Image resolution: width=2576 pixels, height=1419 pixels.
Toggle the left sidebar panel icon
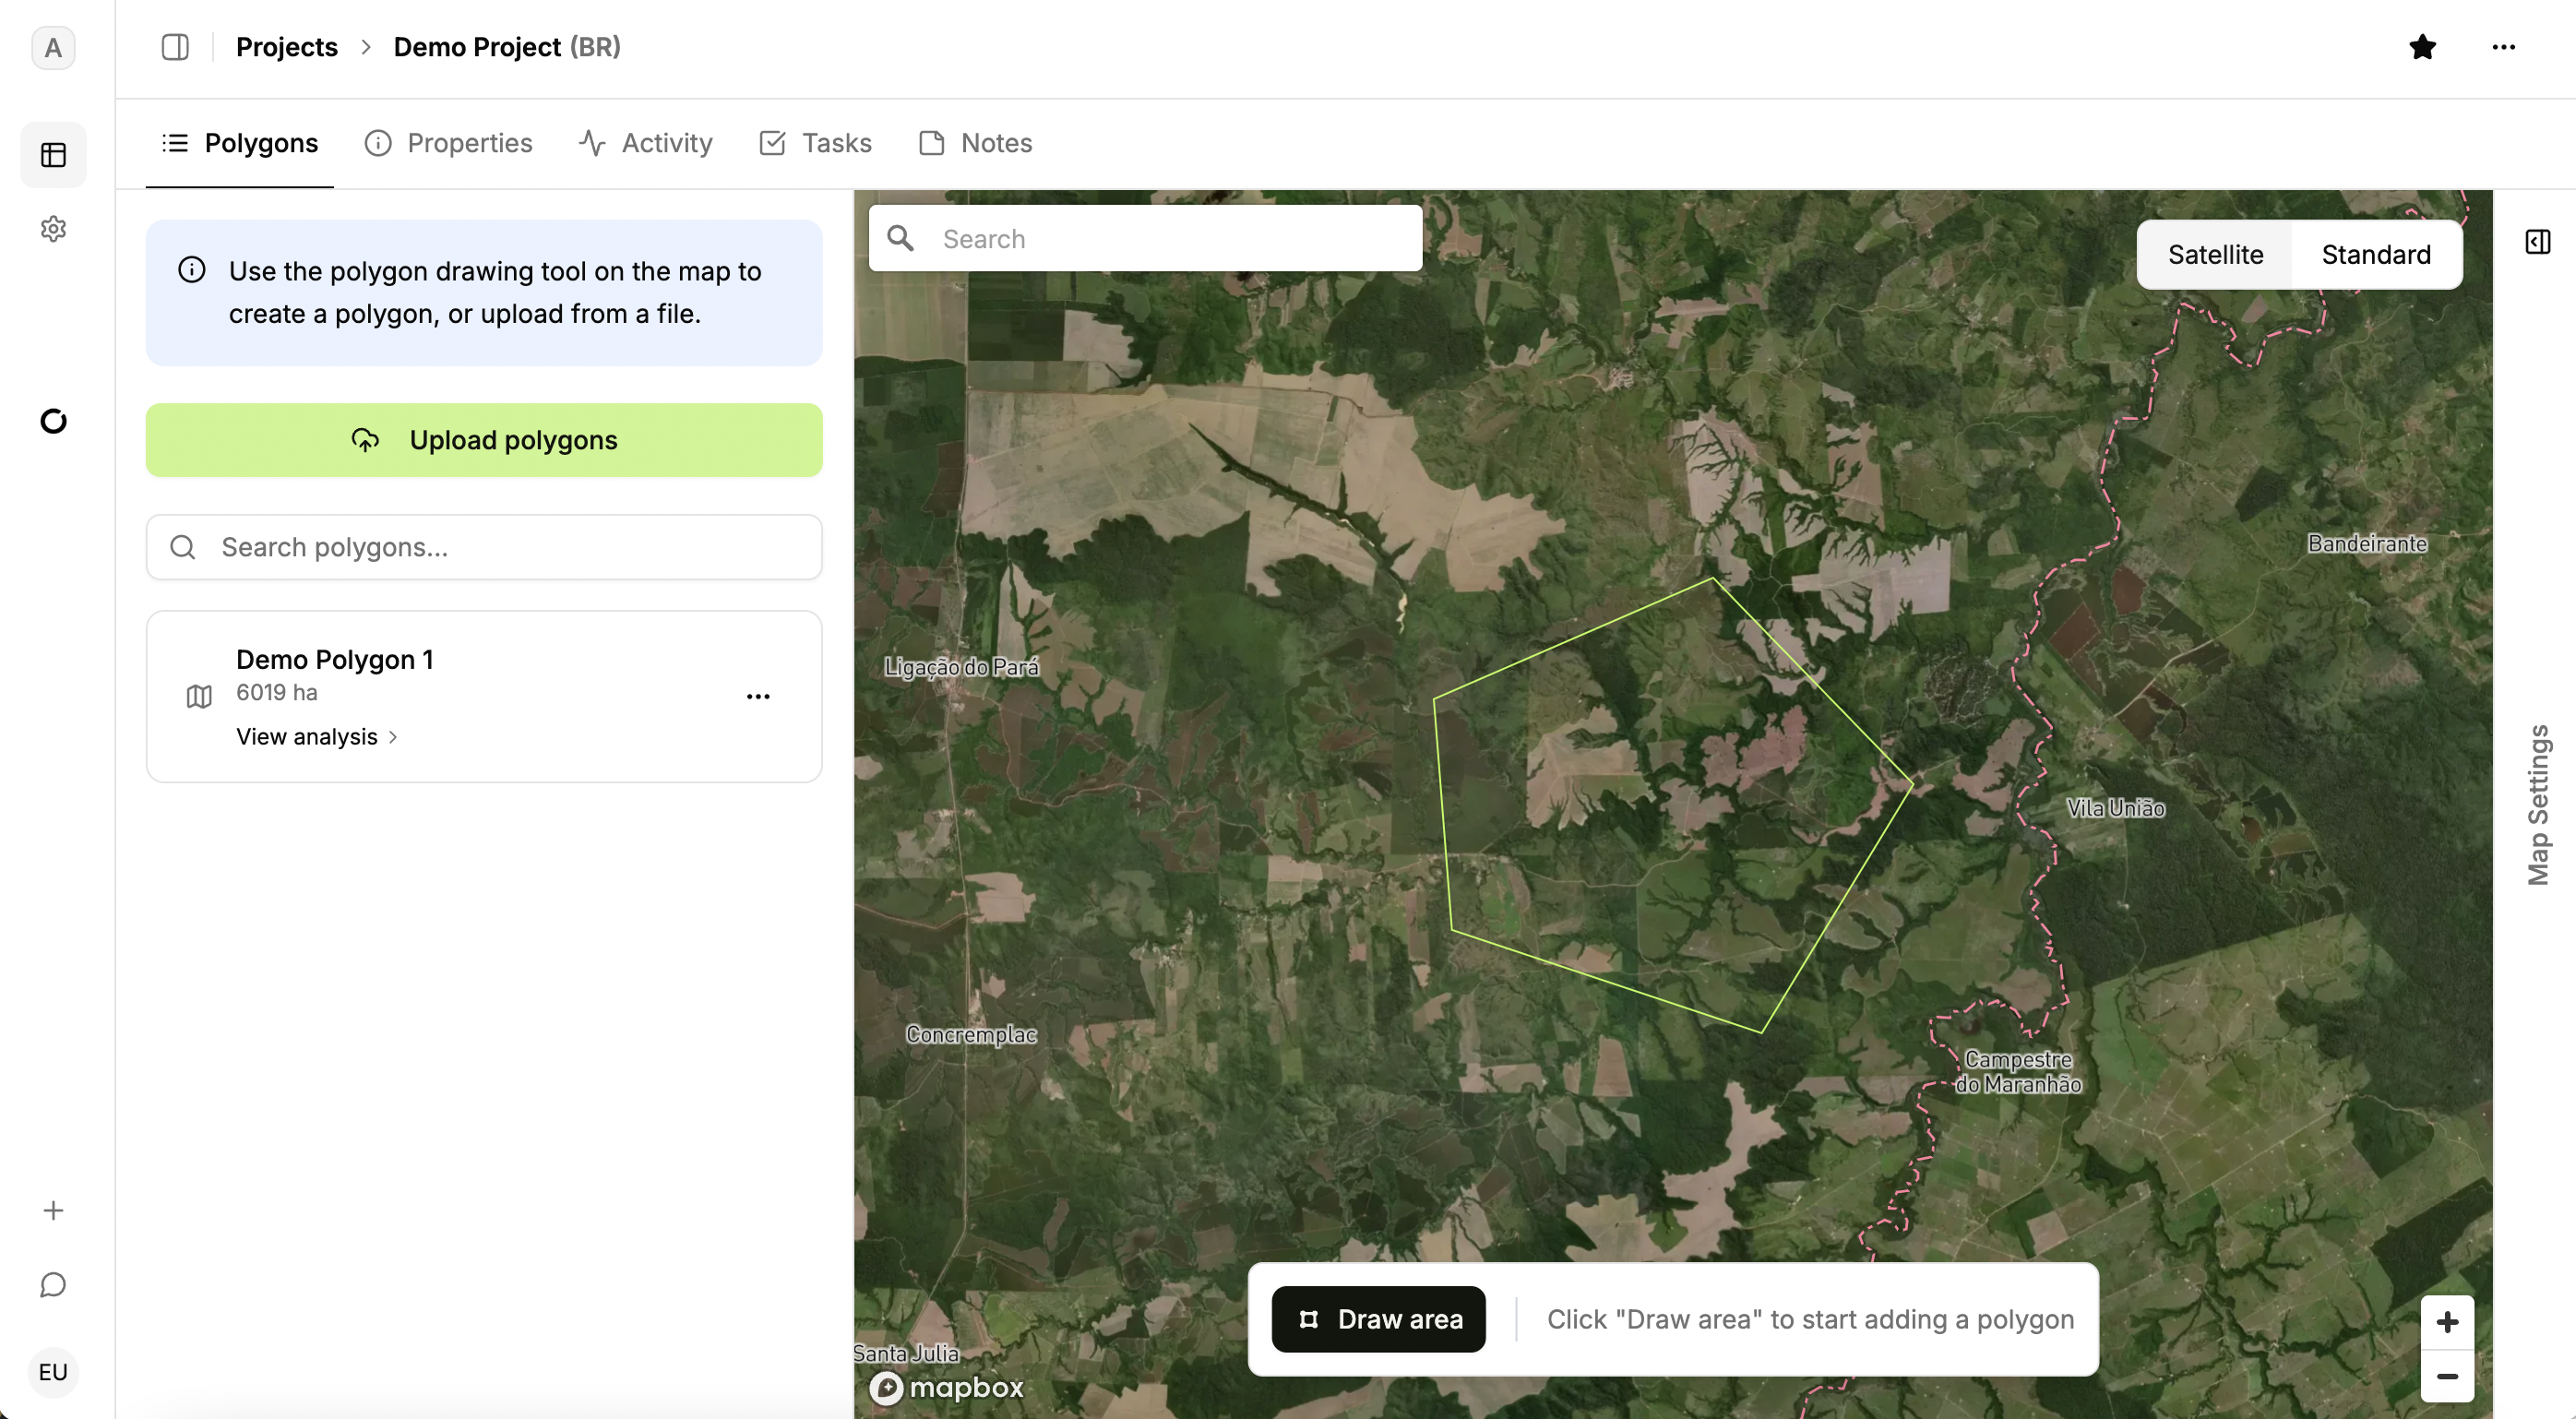[175, 47]
